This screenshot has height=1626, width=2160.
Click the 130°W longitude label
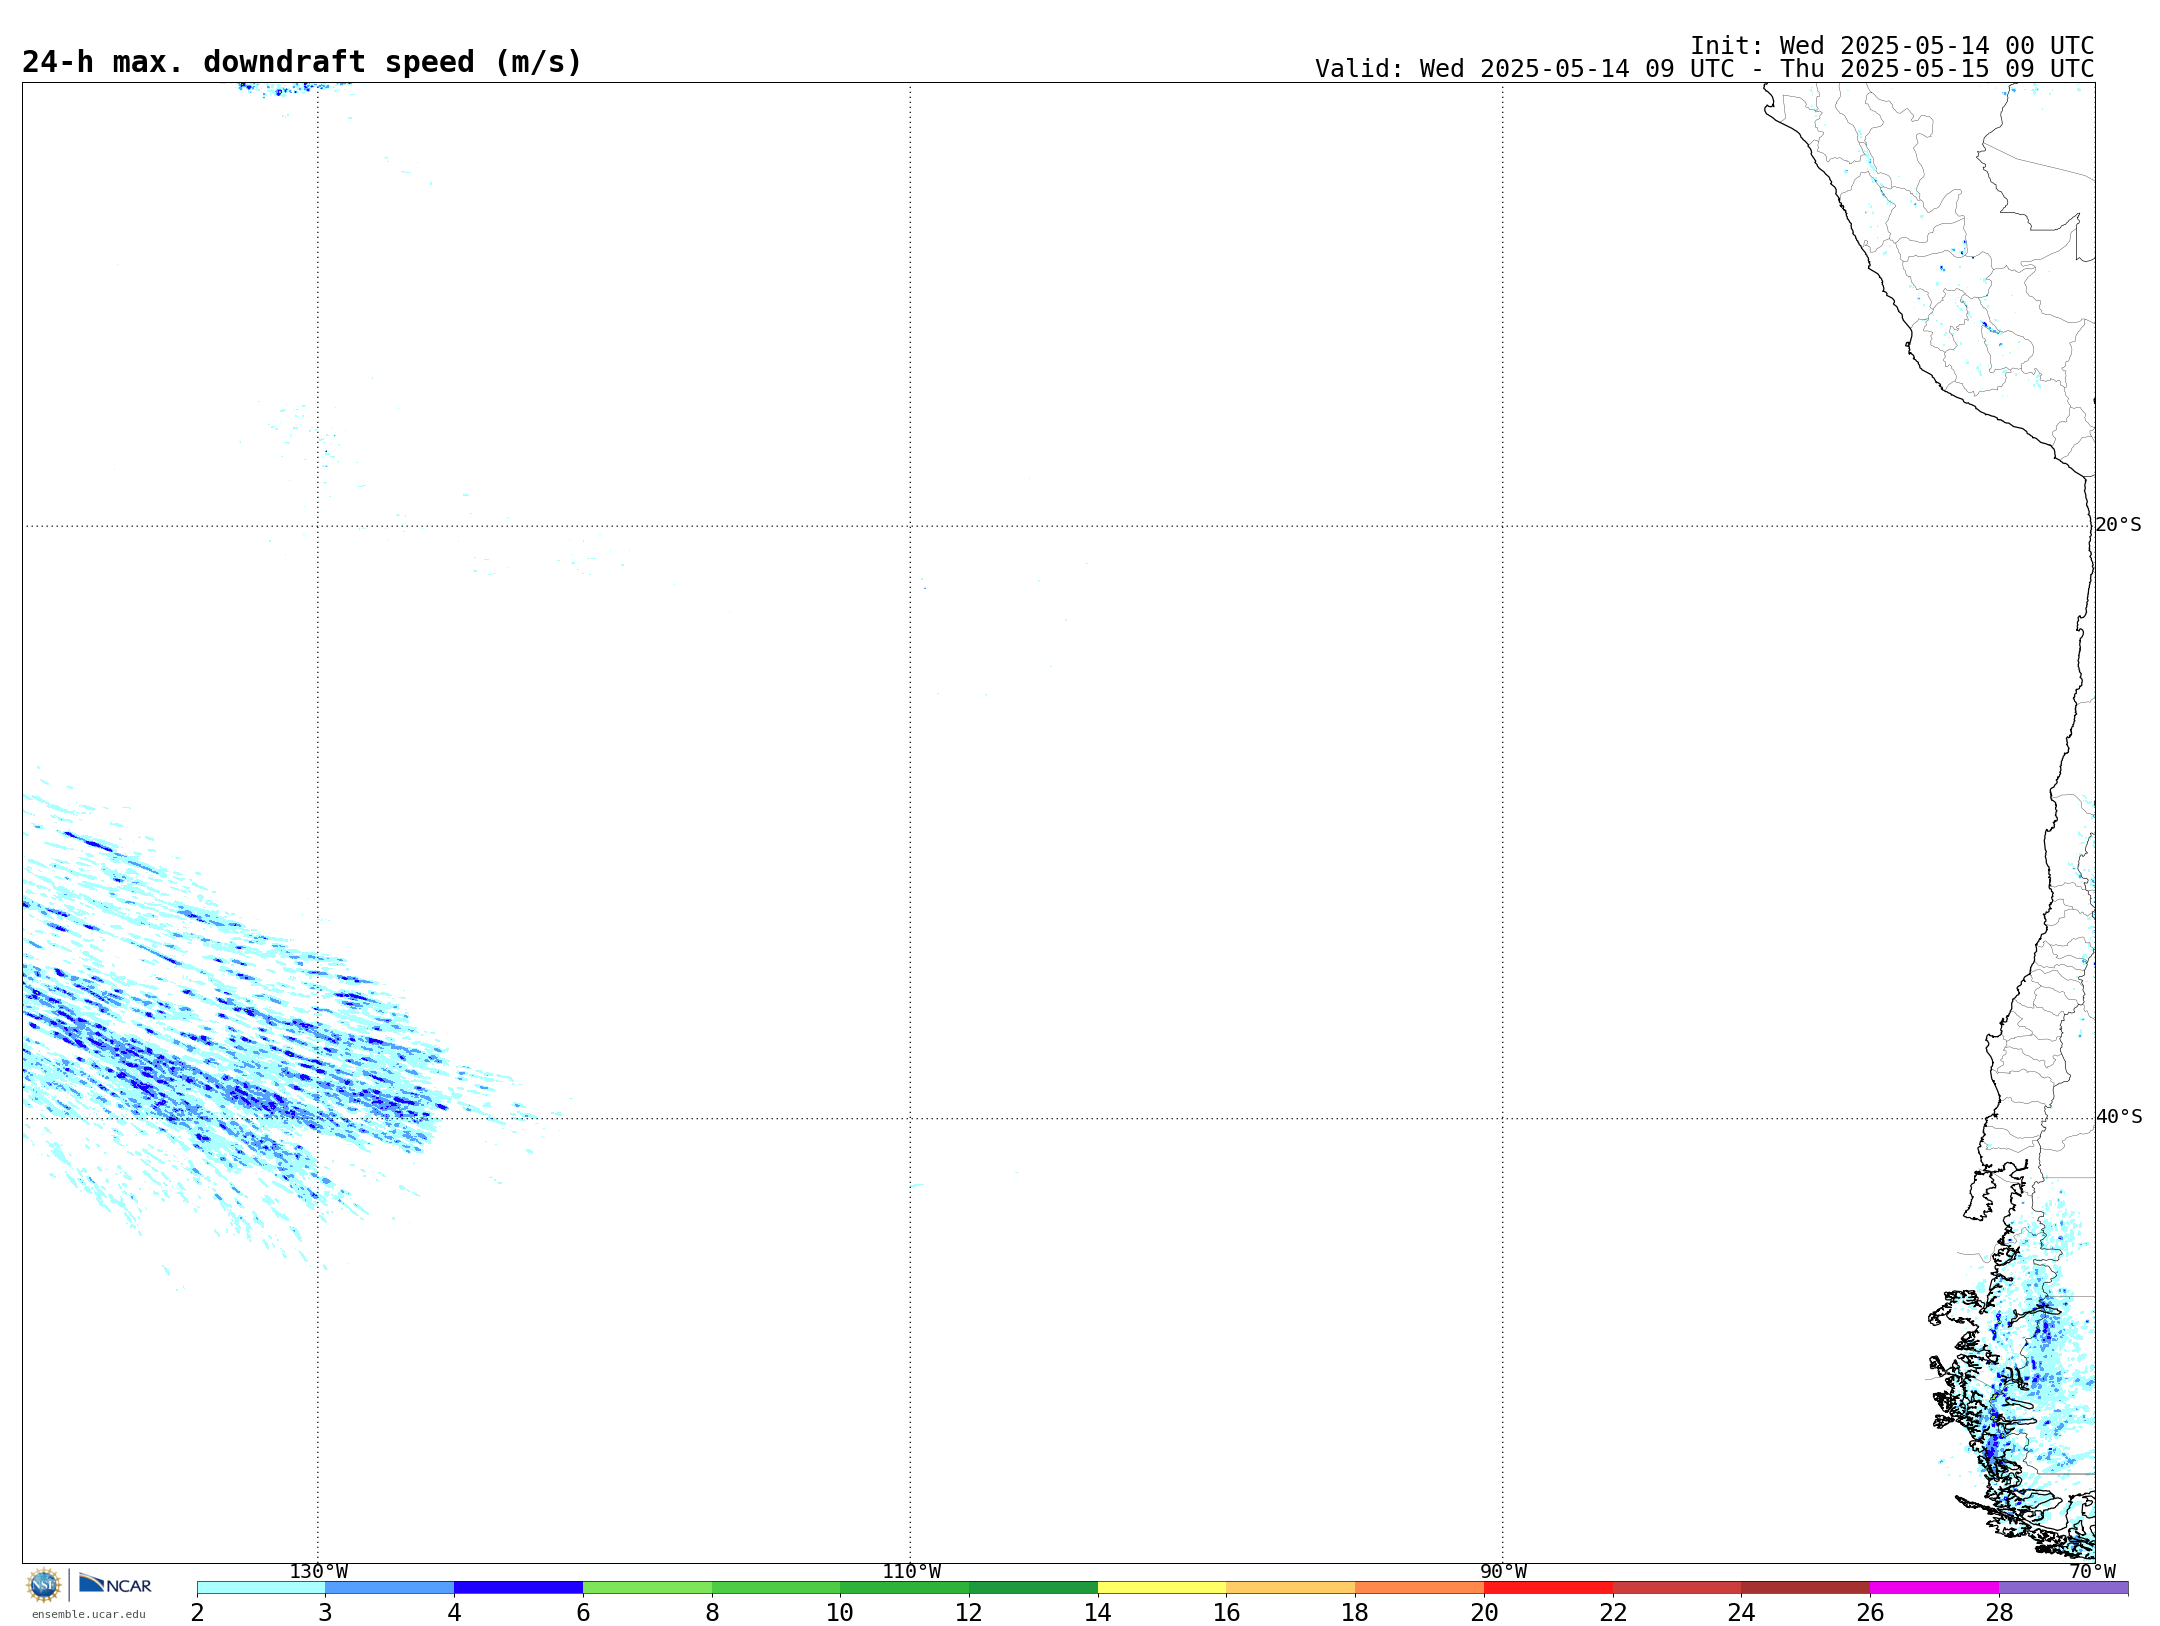318,1572
